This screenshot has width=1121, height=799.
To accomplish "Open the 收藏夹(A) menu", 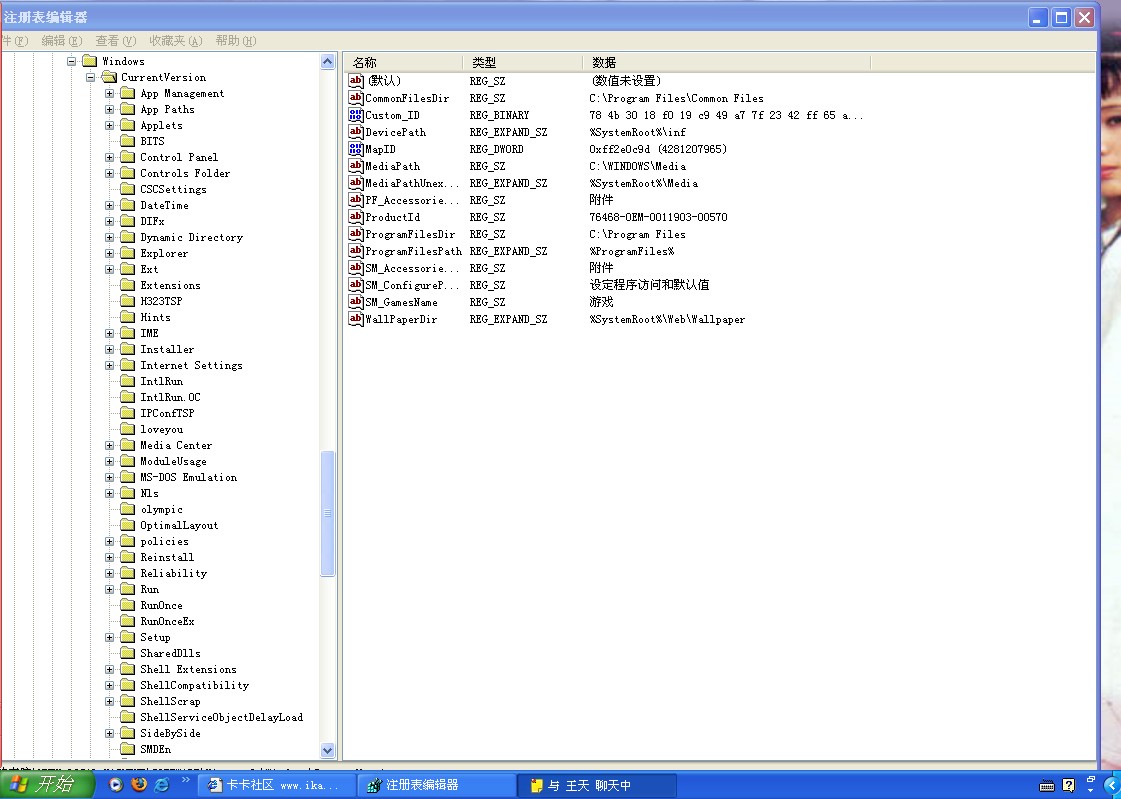I will (175, 41).
